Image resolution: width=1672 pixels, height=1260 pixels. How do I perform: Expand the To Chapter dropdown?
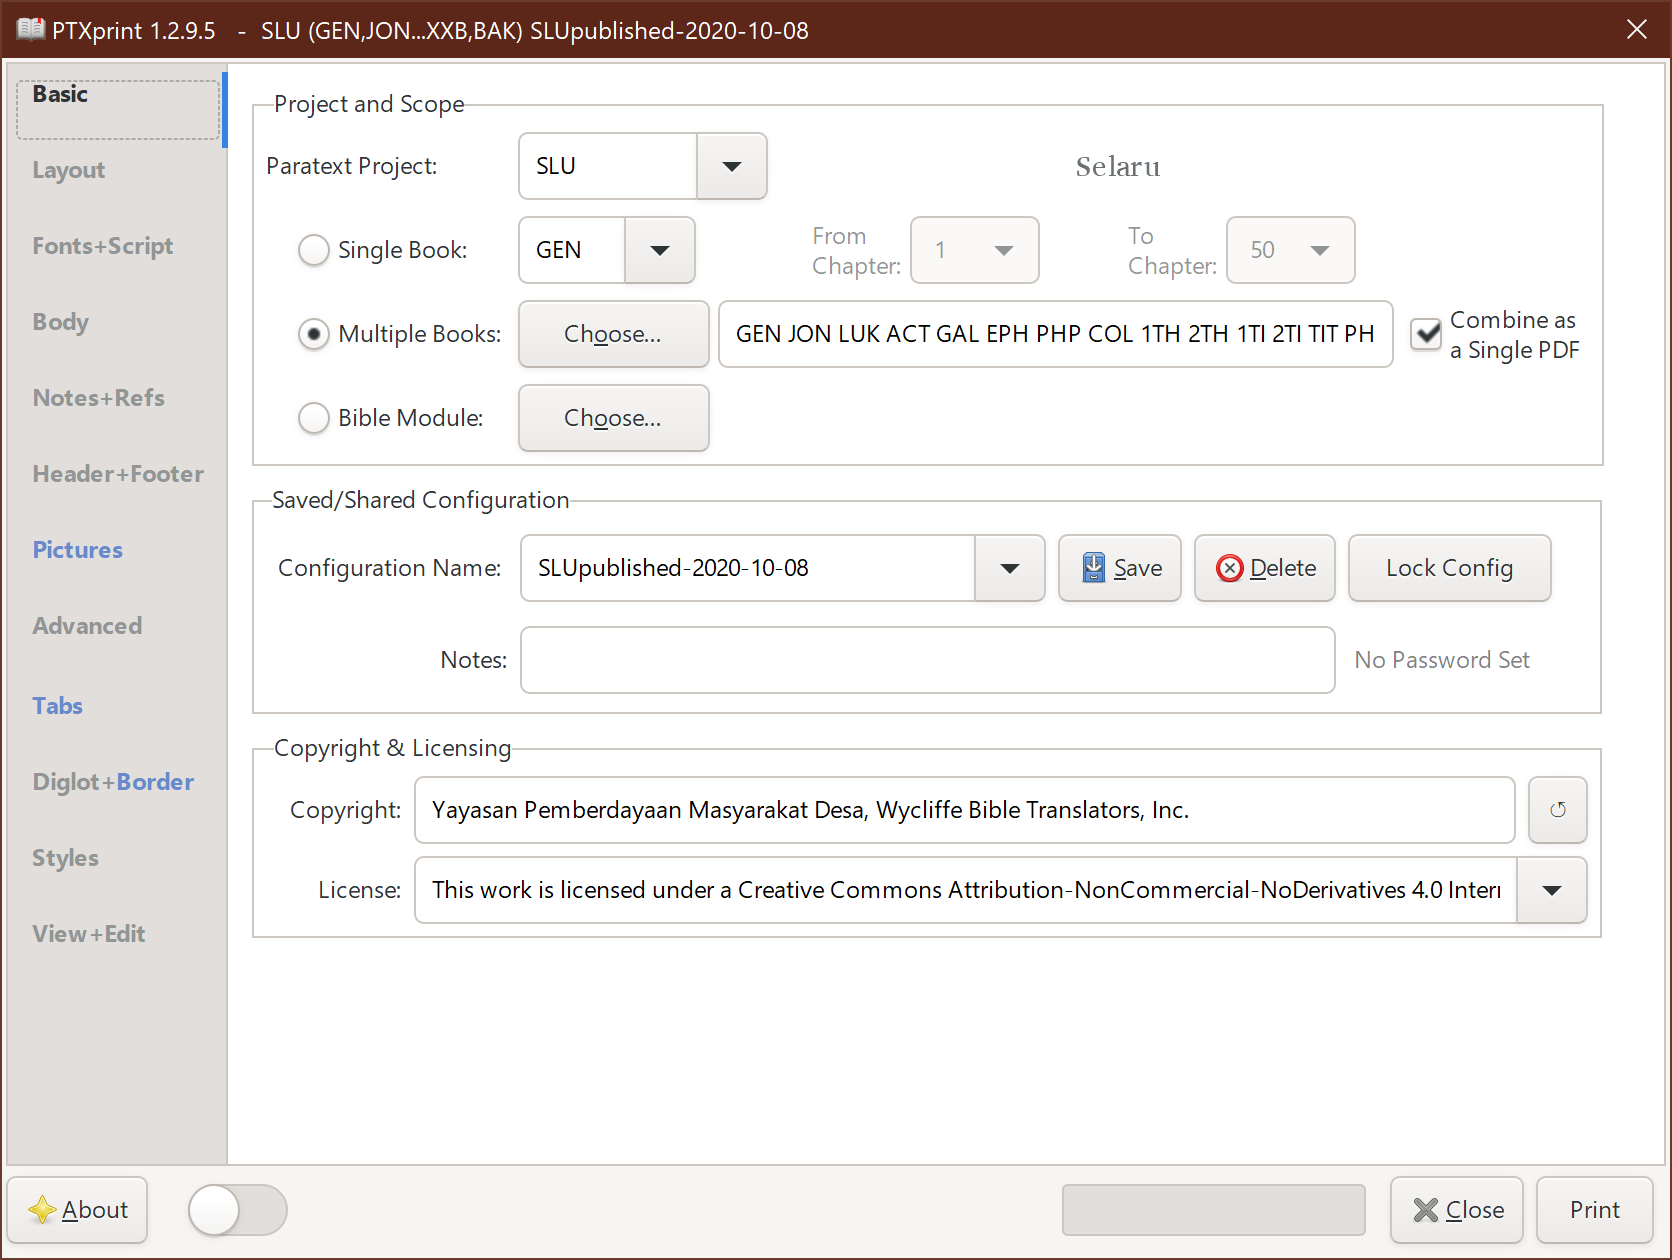pos(1320,250)
